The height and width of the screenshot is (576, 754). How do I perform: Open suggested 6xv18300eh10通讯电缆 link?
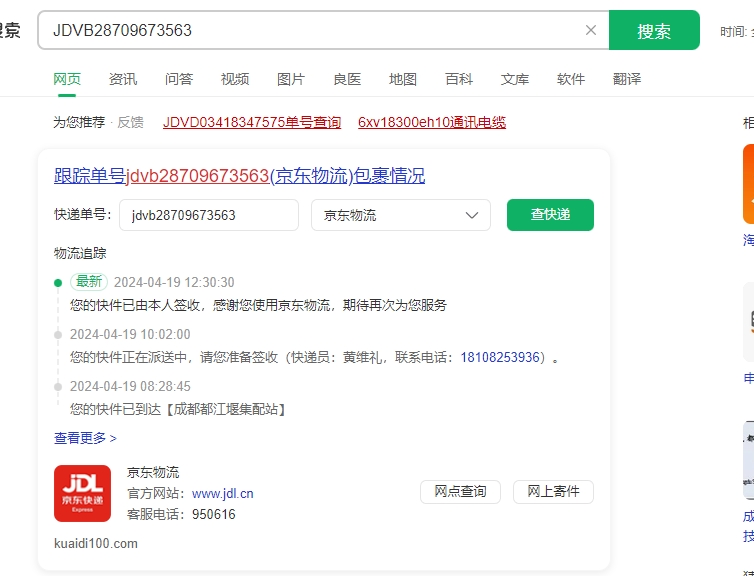coord(432,122)
